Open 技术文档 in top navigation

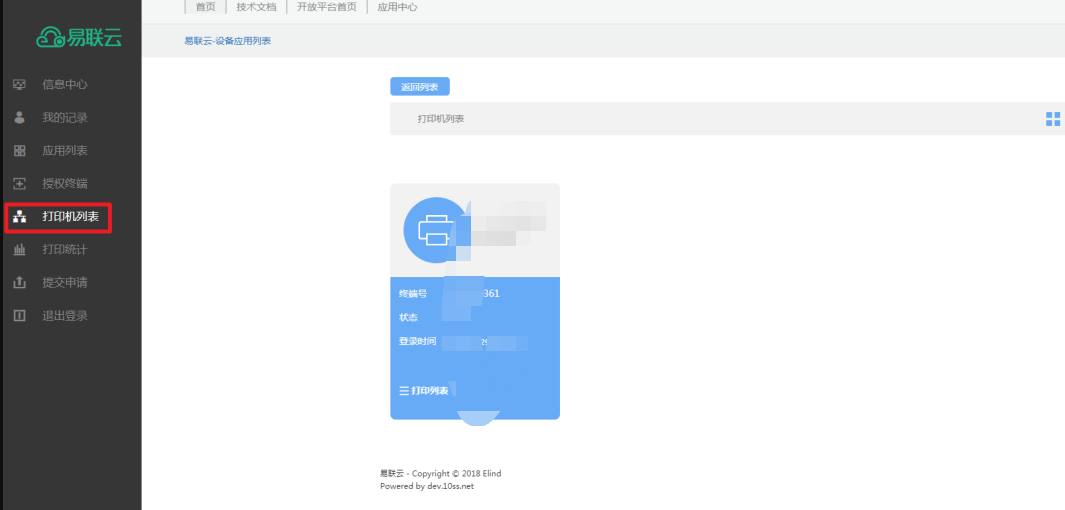[256, 7]
